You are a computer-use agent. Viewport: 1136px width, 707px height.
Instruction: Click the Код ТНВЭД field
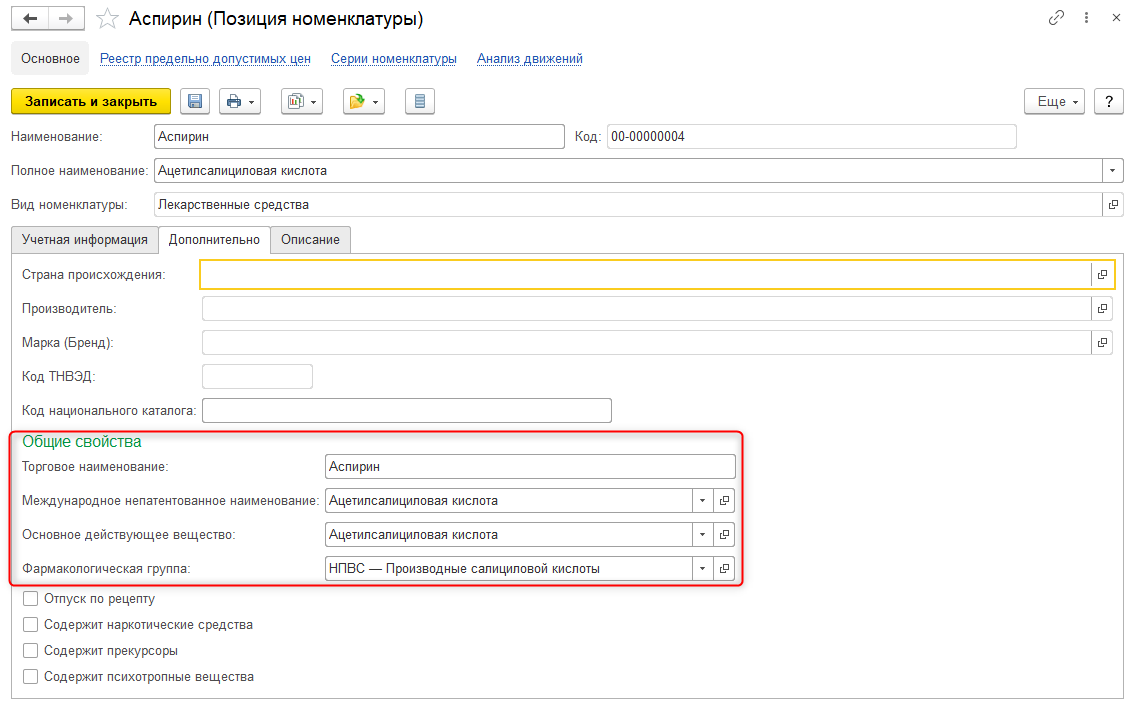coord(257,377)
